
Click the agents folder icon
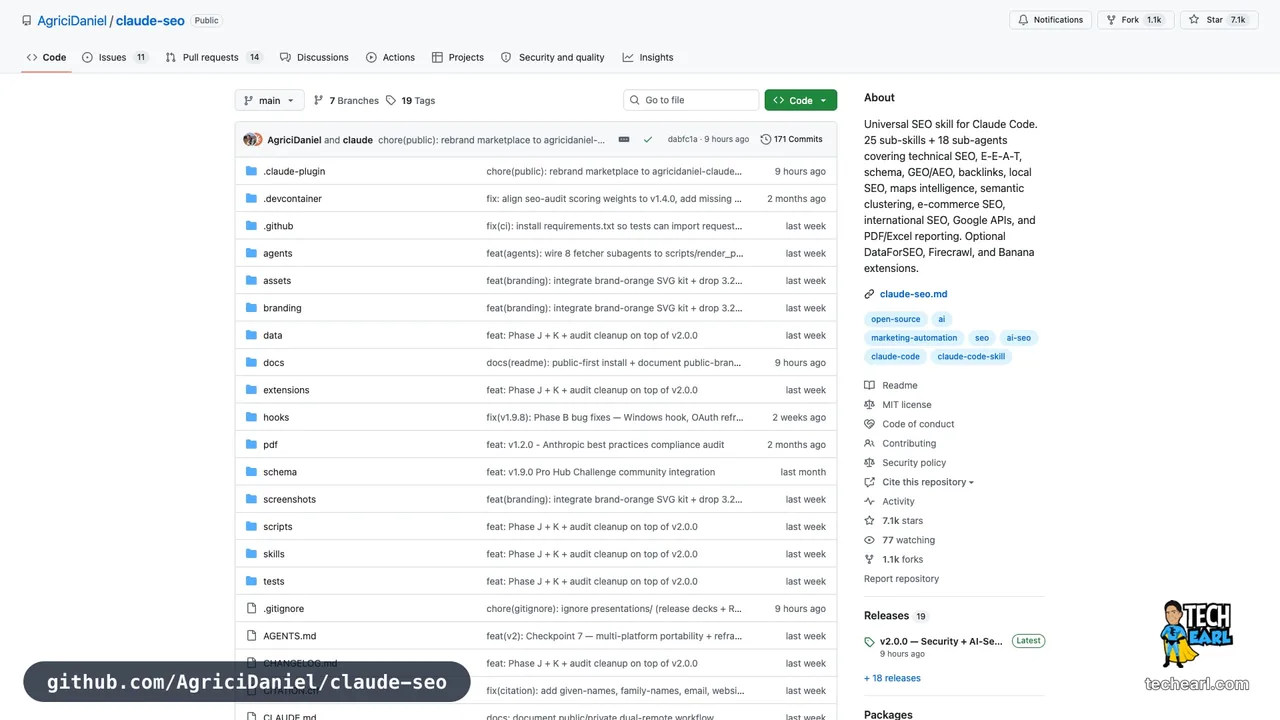click(252, 253)
